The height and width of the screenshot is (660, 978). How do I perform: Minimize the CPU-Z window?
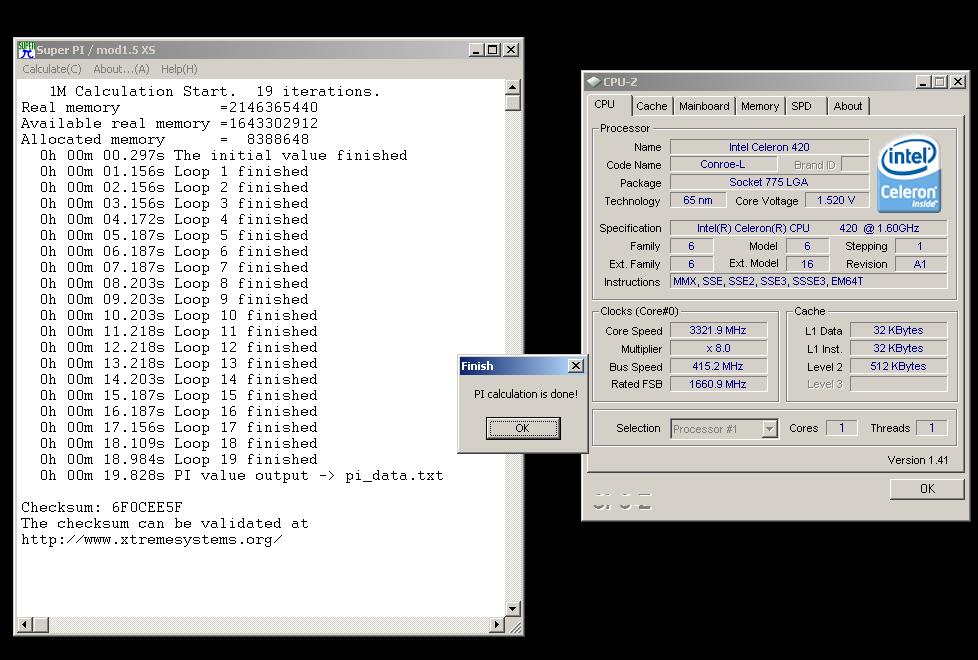[x=924, y=82]
